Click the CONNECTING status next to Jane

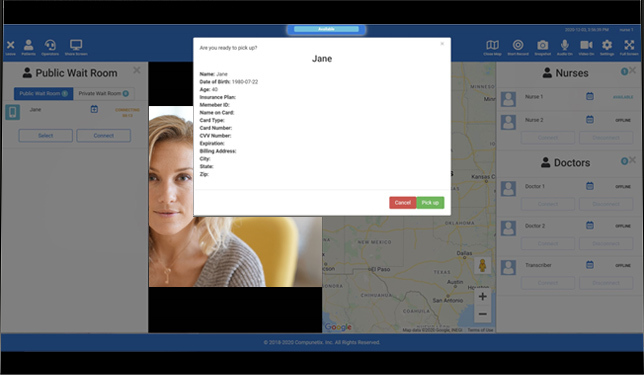[x=127, y=110]
